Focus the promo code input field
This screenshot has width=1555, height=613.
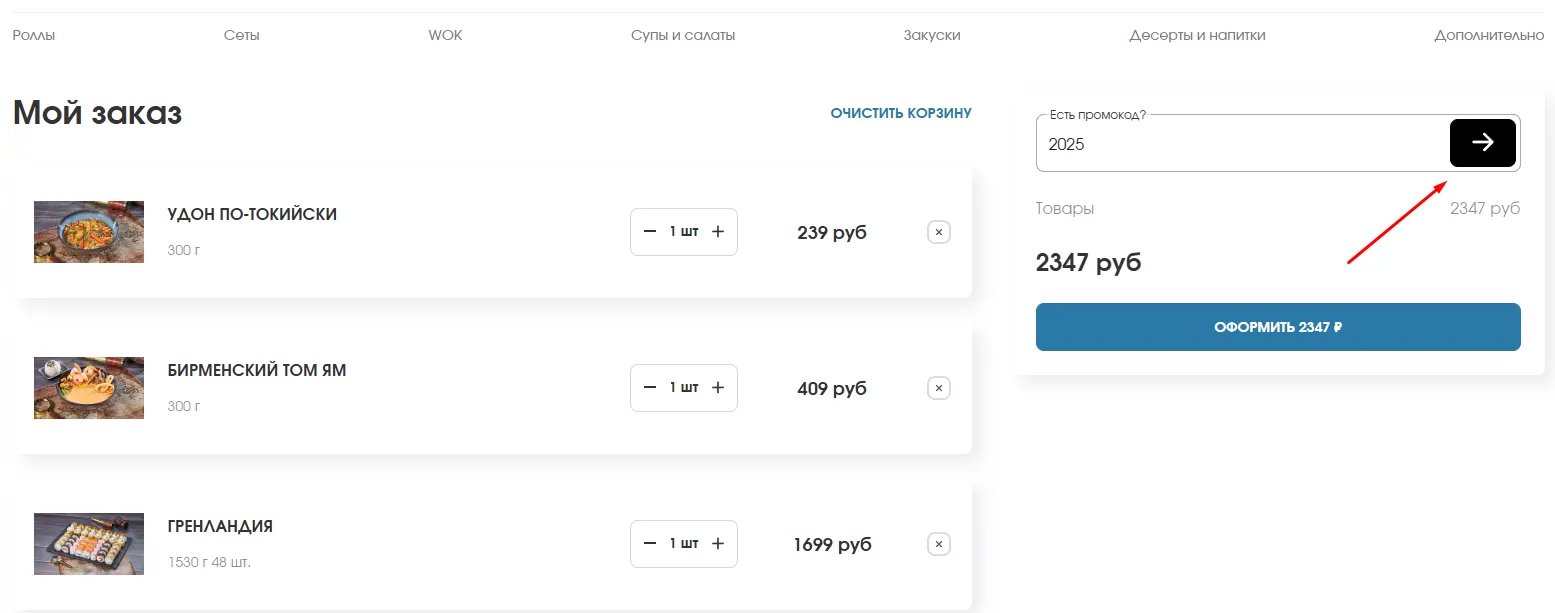pos(1240,144)
